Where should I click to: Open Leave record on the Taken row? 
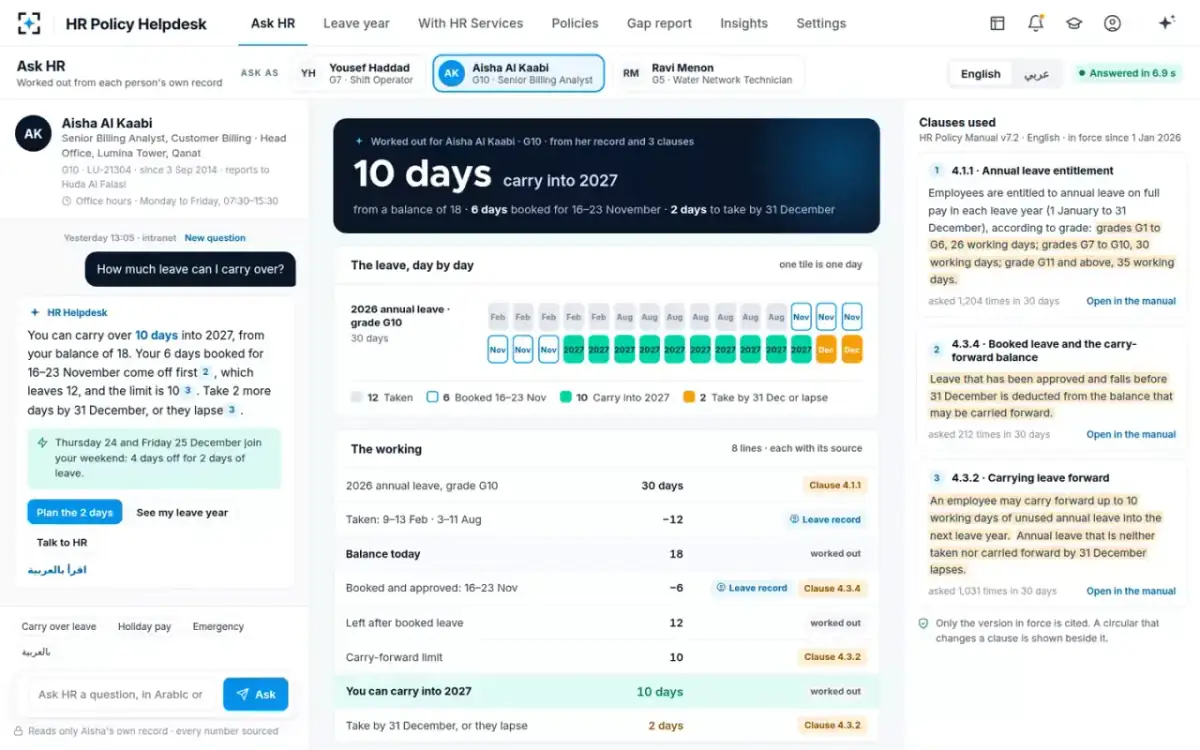pyautogui.click(x=825, y=520)
